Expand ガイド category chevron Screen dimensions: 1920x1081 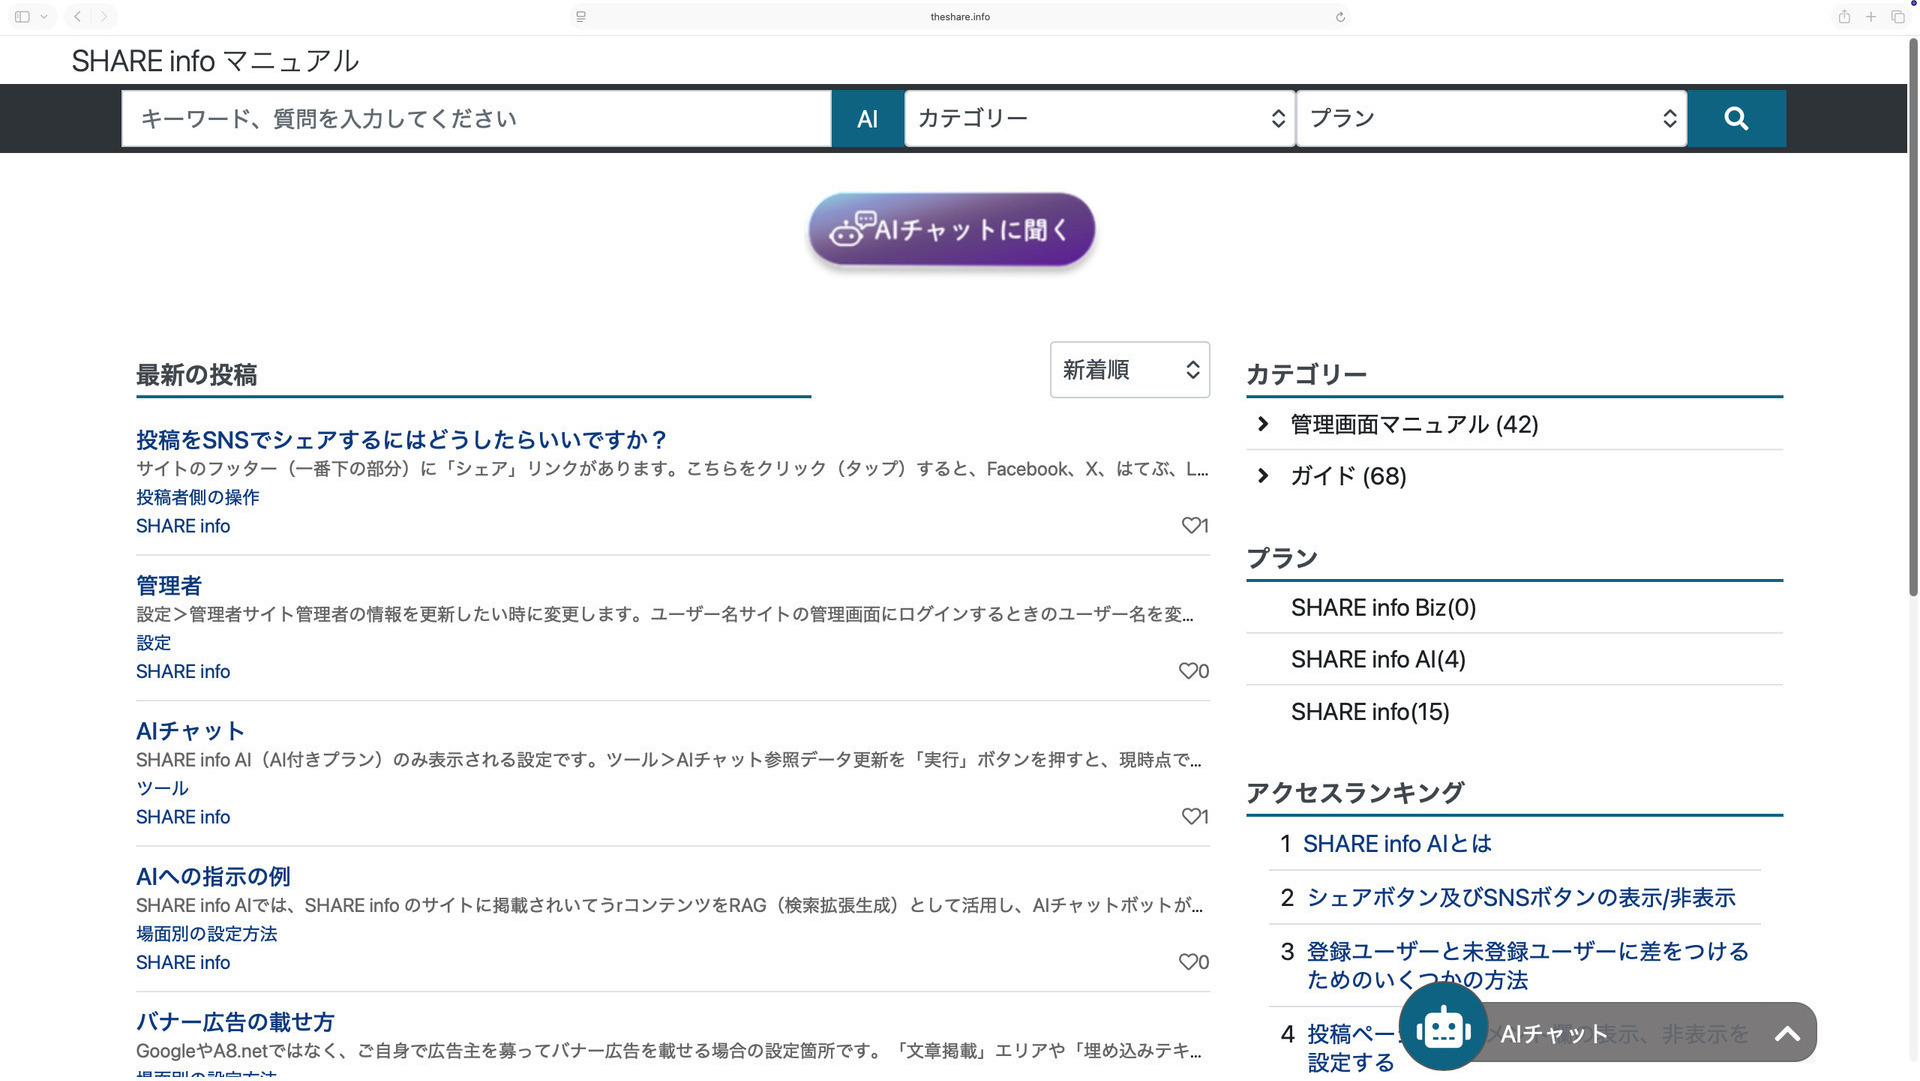coord(1263,476)
